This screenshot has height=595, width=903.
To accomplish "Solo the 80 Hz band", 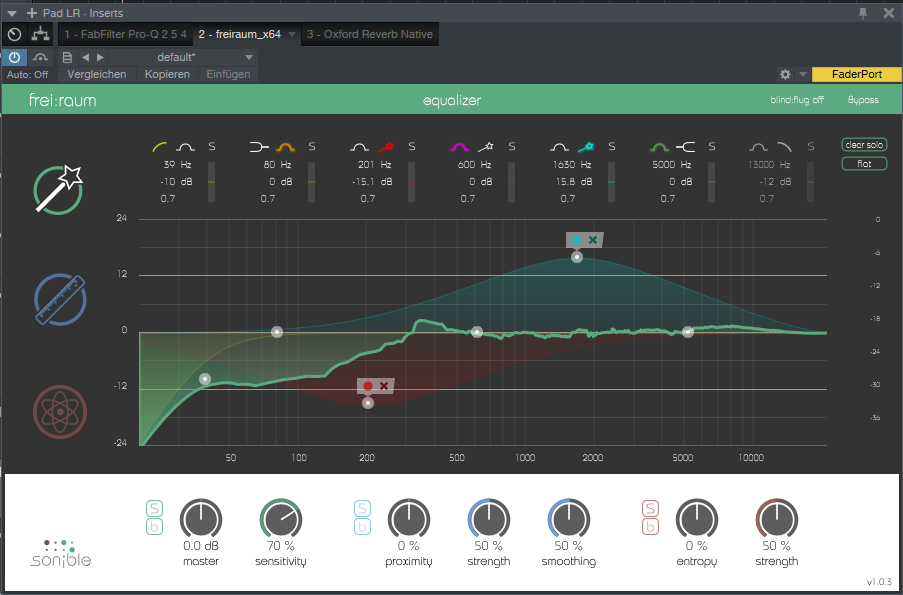I will click(312, 147).
